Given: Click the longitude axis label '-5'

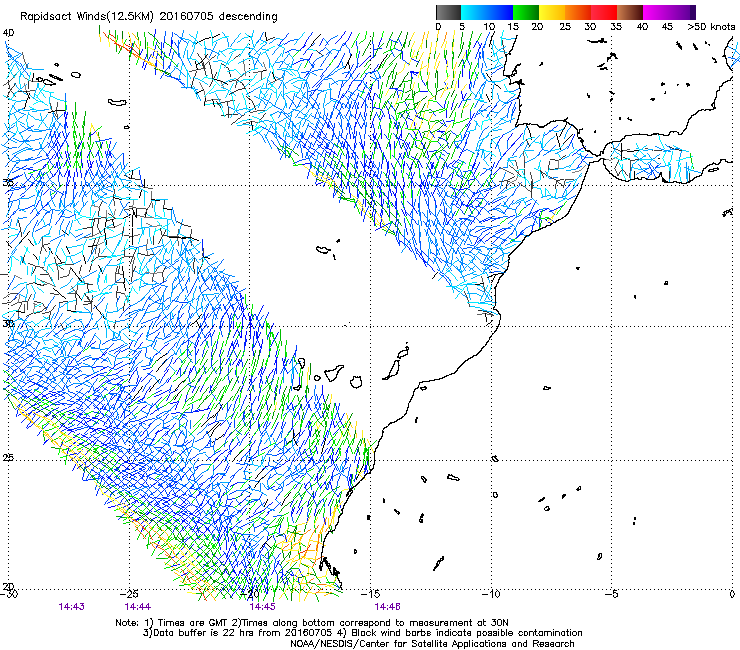Looking at the screenshot, I should point(612,593).
